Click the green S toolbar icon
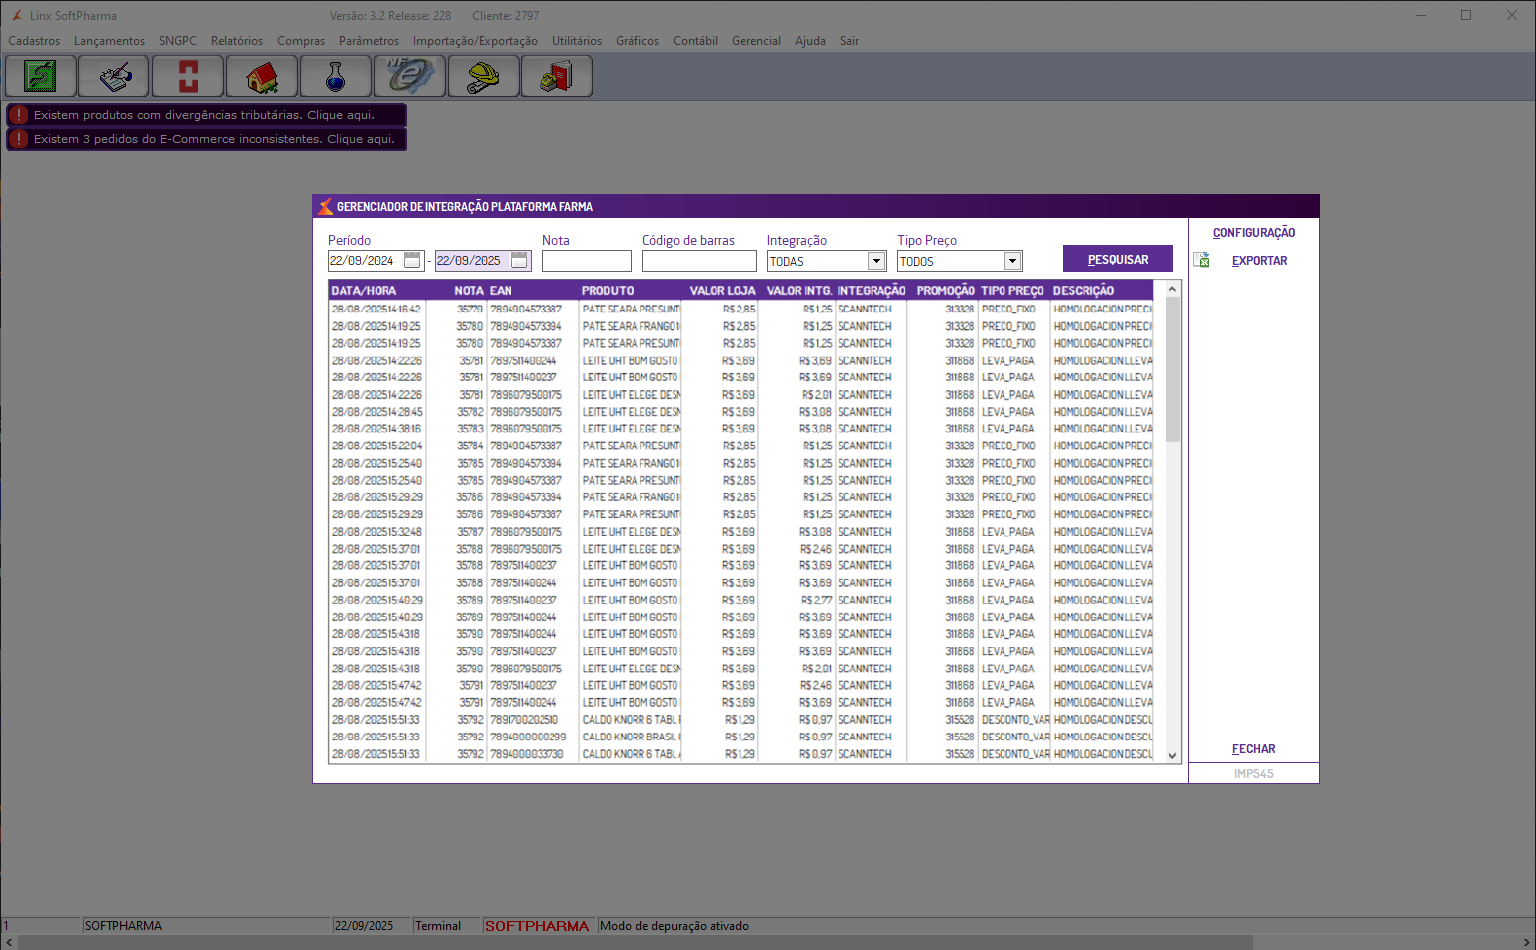 tap(41, 76)
